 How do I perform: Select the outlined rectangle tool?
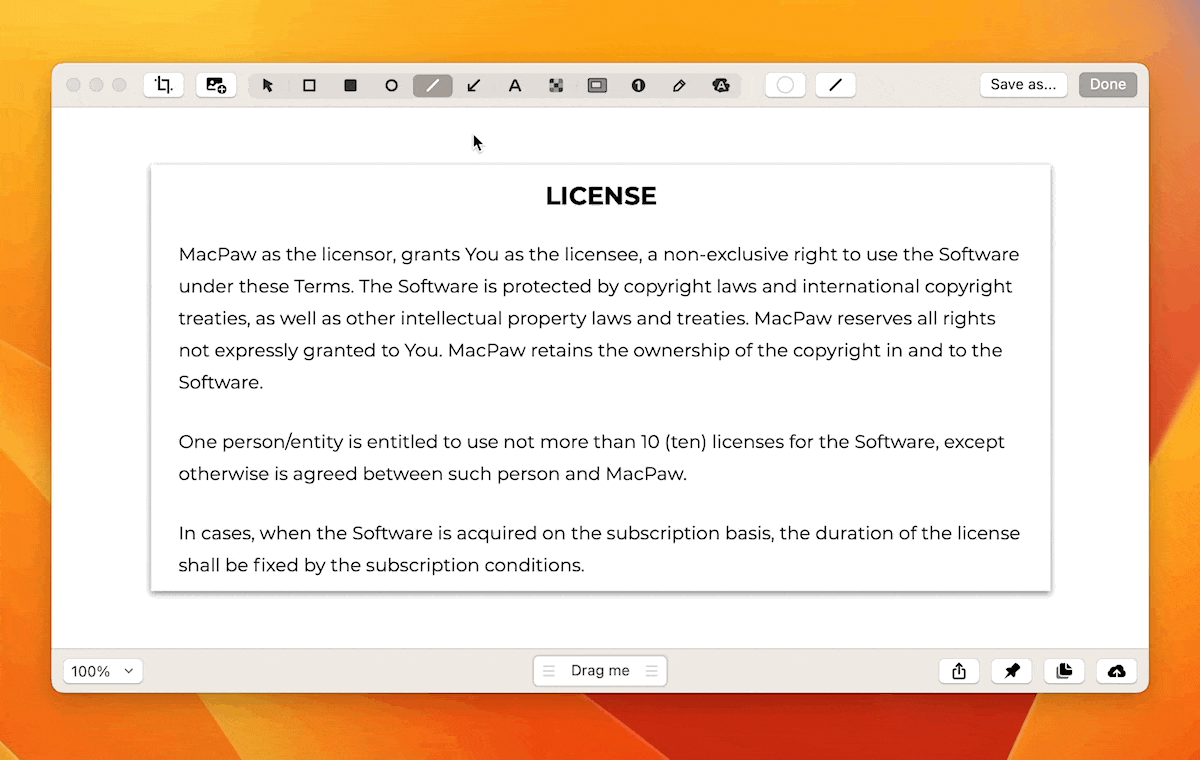click(x=309, y=86)
